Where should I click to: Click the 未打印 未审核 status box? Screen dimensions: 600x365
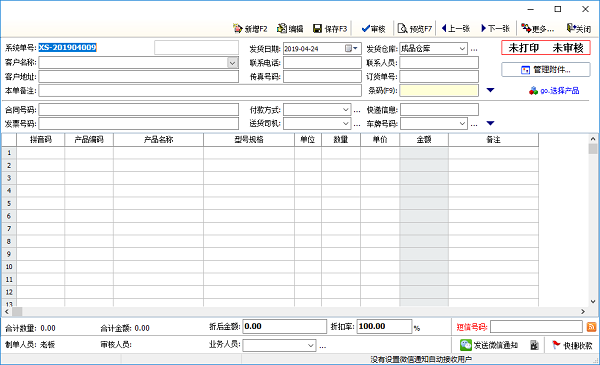click(546, 48)
